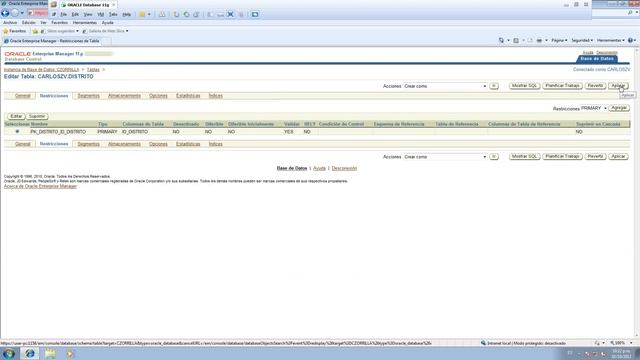The image size is (640, 360).
Task: Switch to upper Estadísticas tab
Action: pos(188,96)
